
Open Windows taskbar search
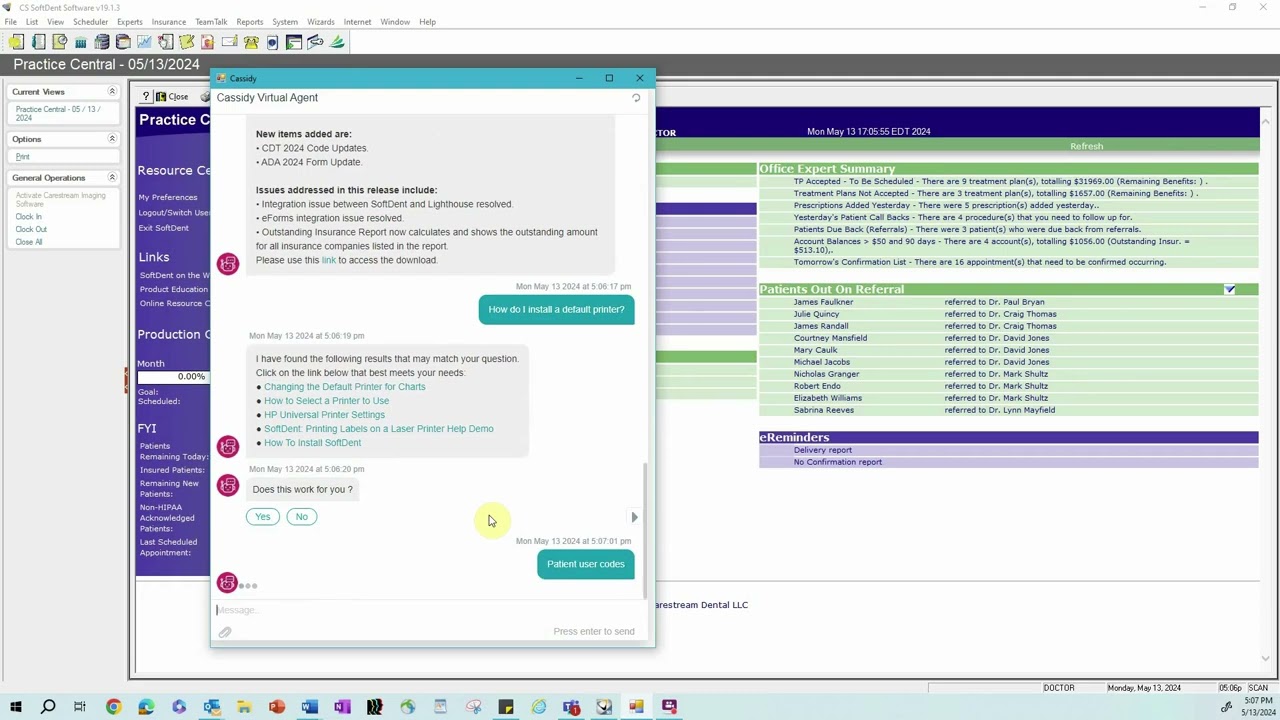pyautogui.click(x=48, y=707)
